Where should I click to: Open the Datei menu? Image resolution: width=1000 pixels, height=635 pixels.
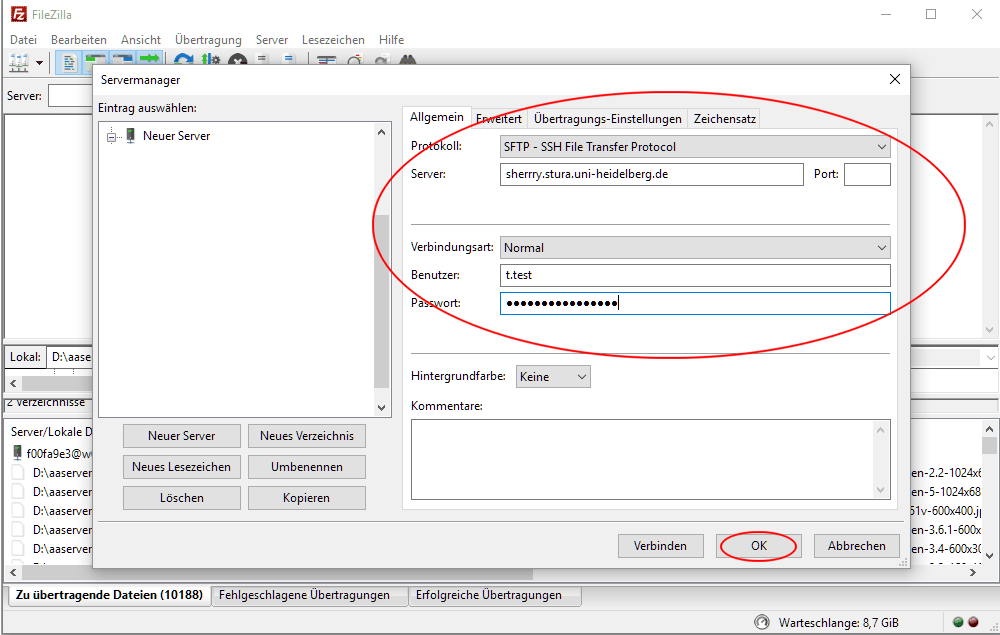[x=24, y=40]
